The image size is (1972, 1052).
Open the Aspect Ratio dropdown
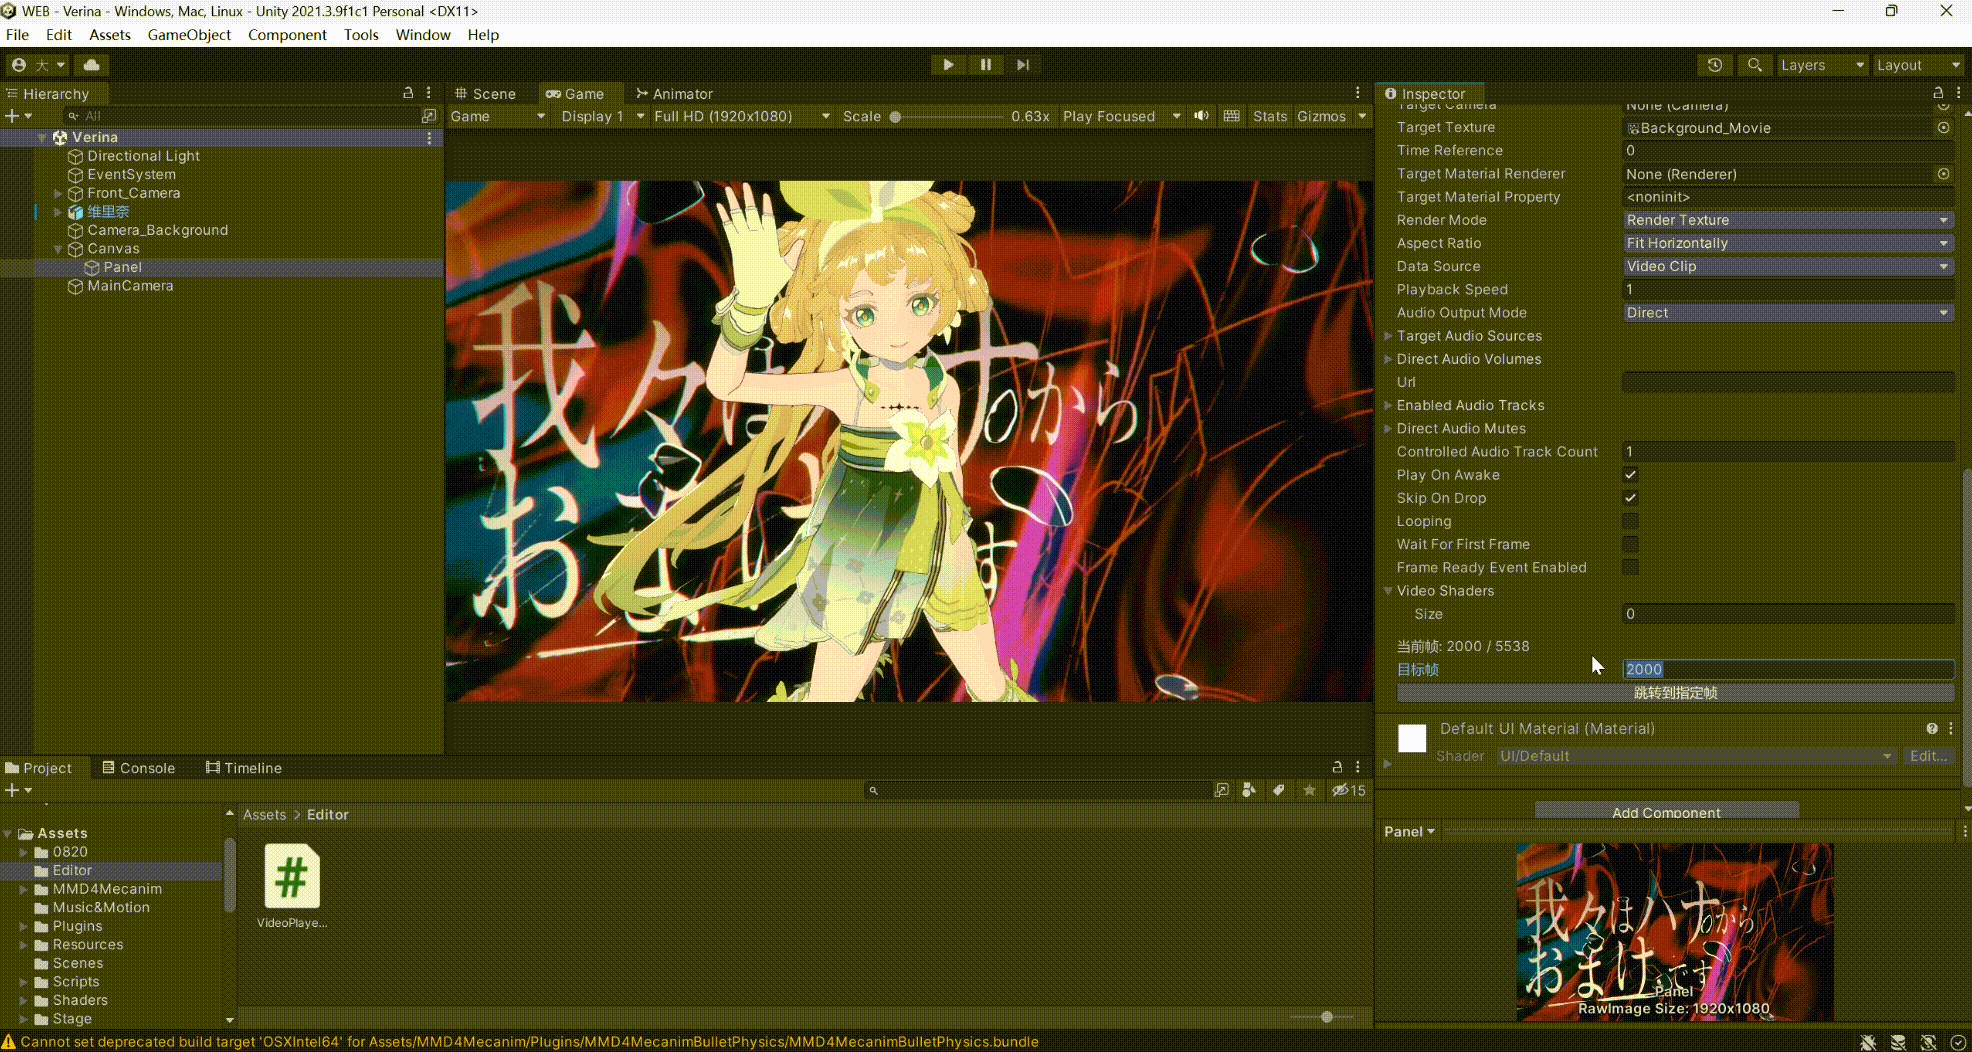click(x=1787, y=243)
